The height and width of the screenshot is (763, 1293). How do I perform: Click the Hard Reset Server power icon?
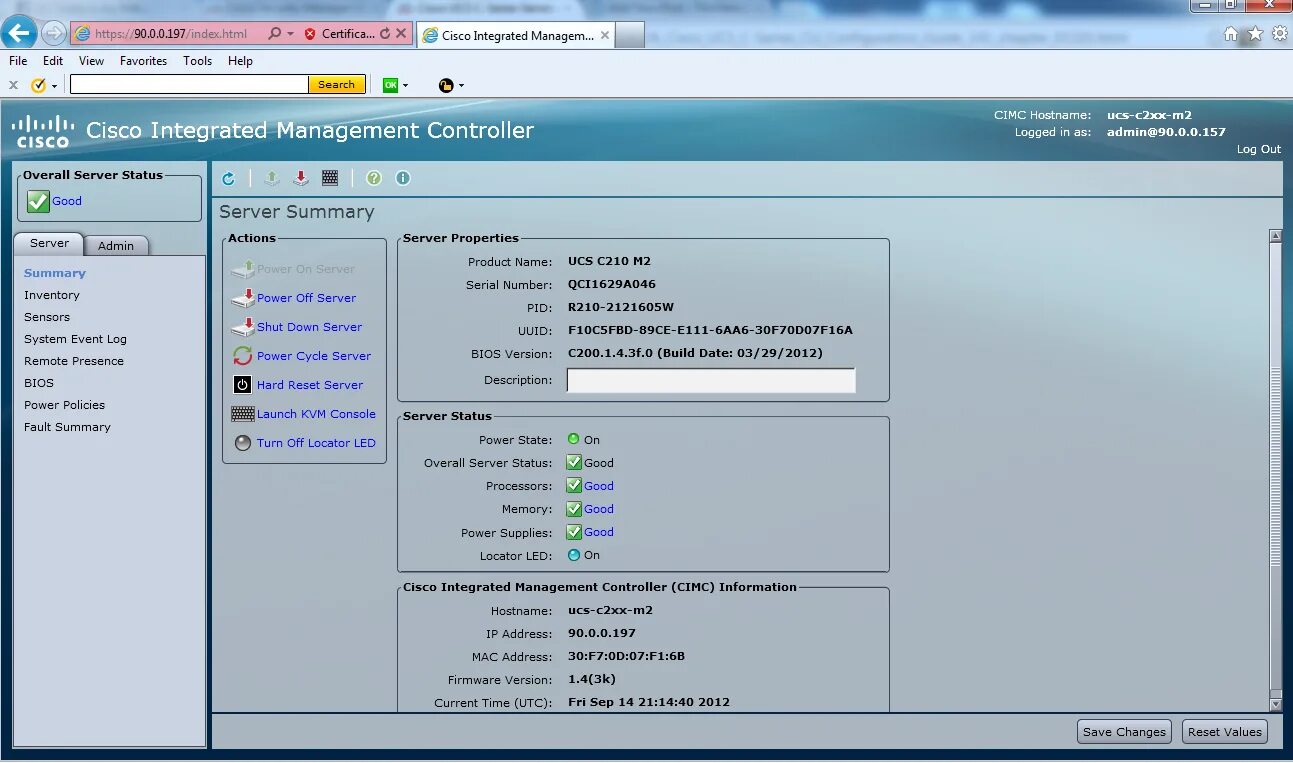coord(243,385)
